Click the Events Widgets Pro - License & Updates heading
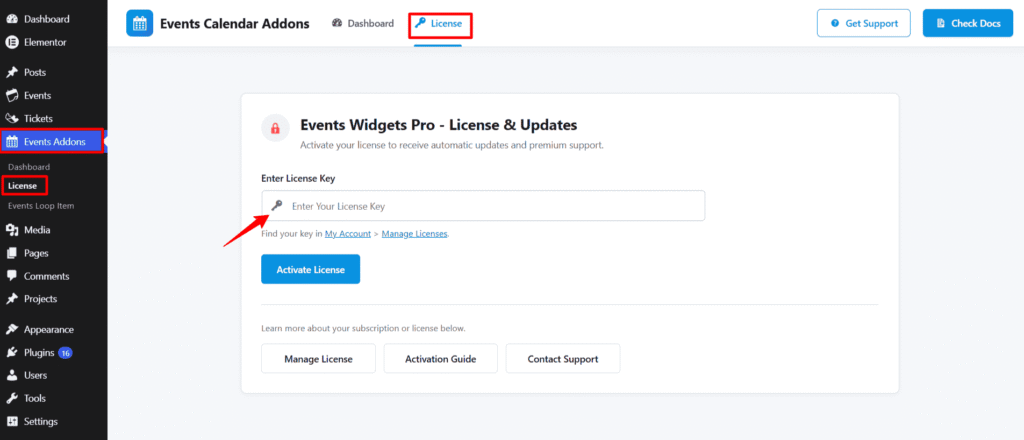 [x=438, y=124]
